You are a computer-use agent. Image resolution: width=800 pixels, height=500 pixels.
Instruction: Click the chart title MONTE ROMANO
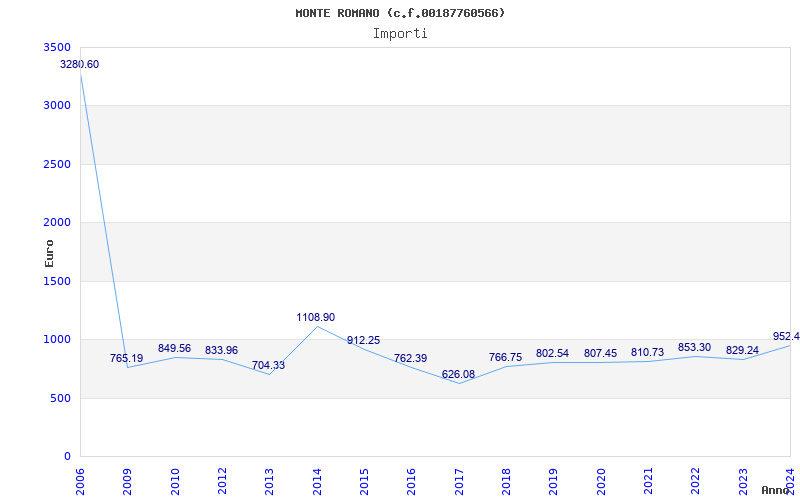(x=400, y=13)
